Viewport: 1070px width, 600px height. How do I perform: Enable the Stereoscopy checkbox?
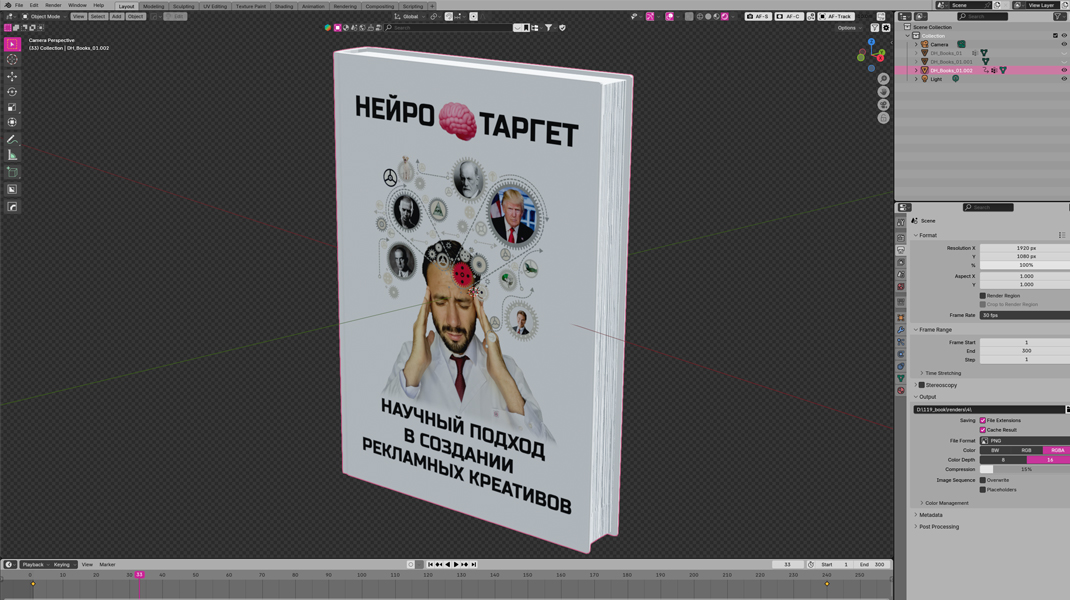click(x=921, y=385)
